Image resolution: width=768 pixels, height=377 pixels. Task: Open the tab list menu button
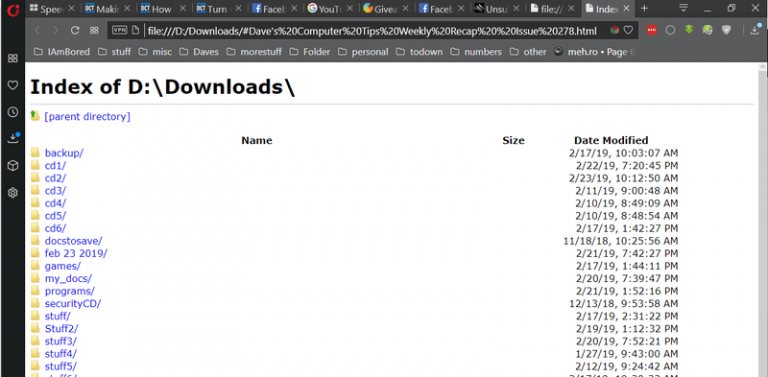coord(683,8)
